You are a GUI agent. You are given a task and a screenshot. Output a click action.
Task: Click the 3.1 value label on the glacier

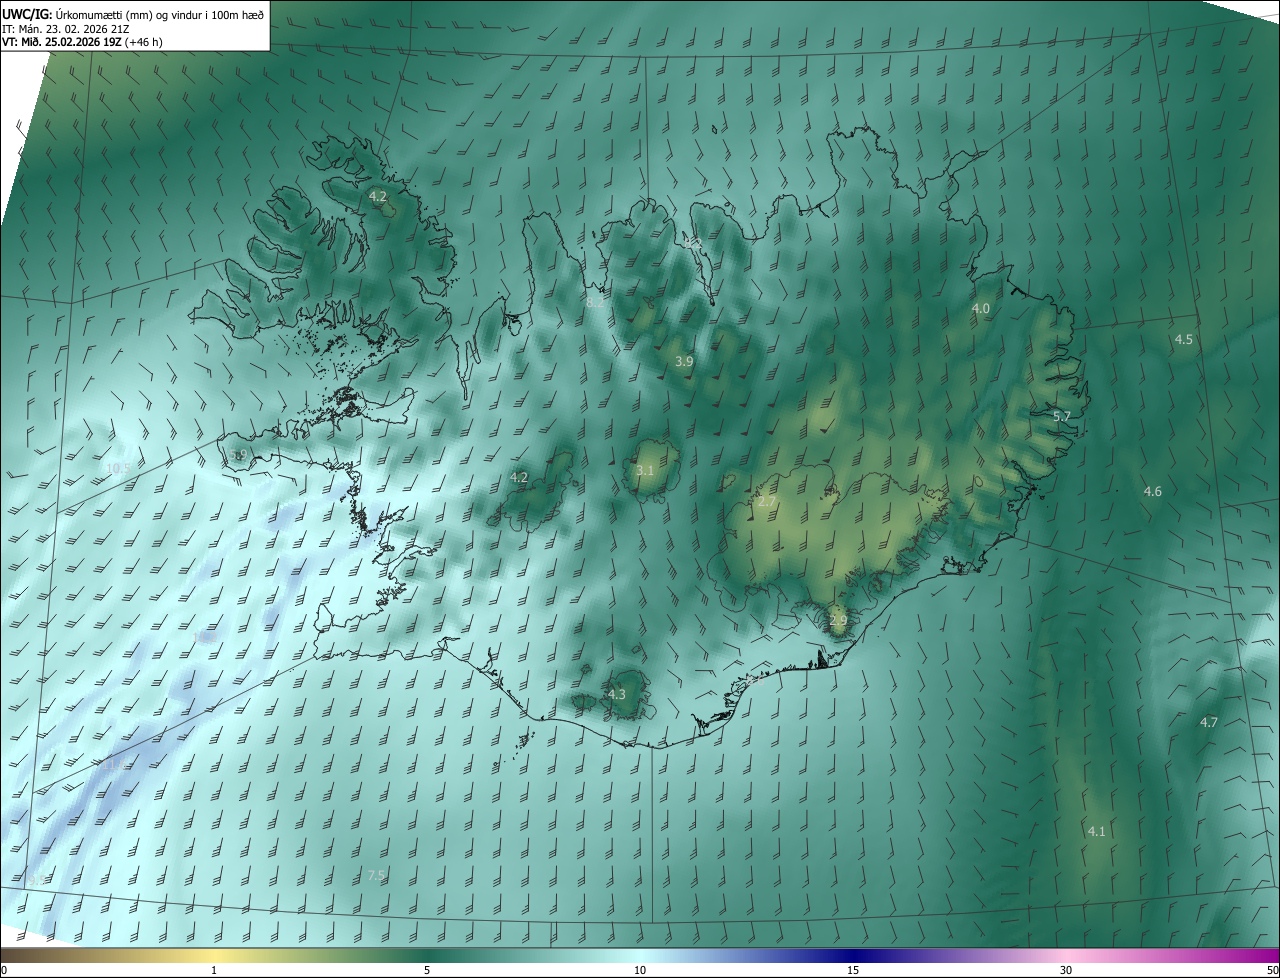[x=645, y=471]
